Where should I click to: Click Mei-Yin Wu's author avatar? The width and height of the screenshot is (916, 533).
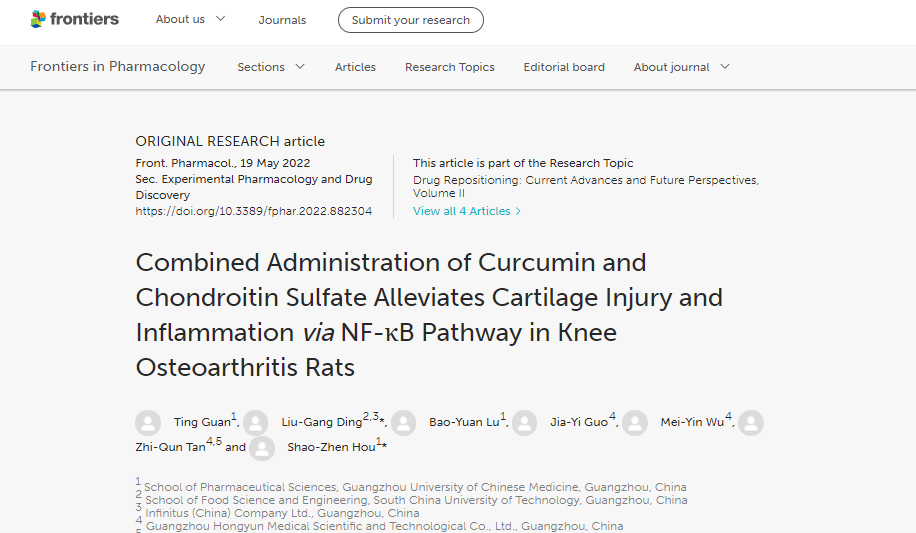635,423
